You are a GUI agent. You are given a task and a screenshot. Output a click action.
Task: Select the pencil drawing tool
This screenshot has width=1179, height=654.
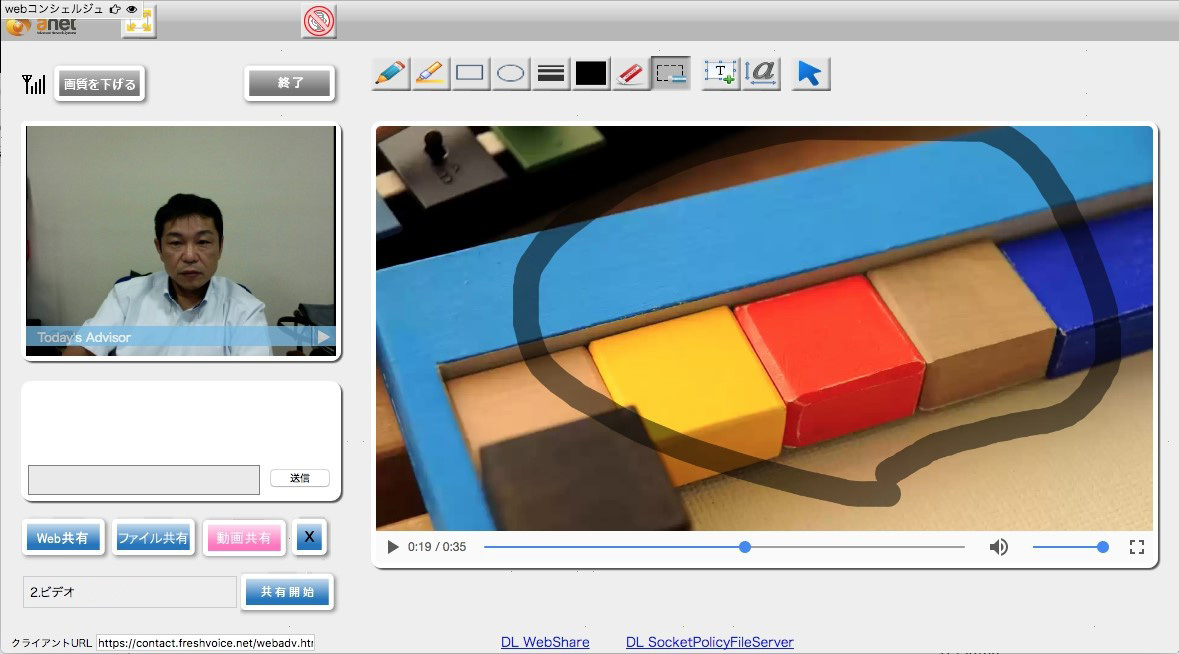tap(391, 73)
